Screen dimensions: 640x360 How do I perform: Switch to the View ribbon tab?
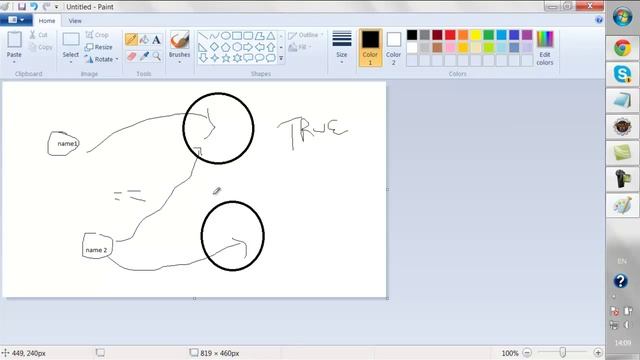[75, 20]
